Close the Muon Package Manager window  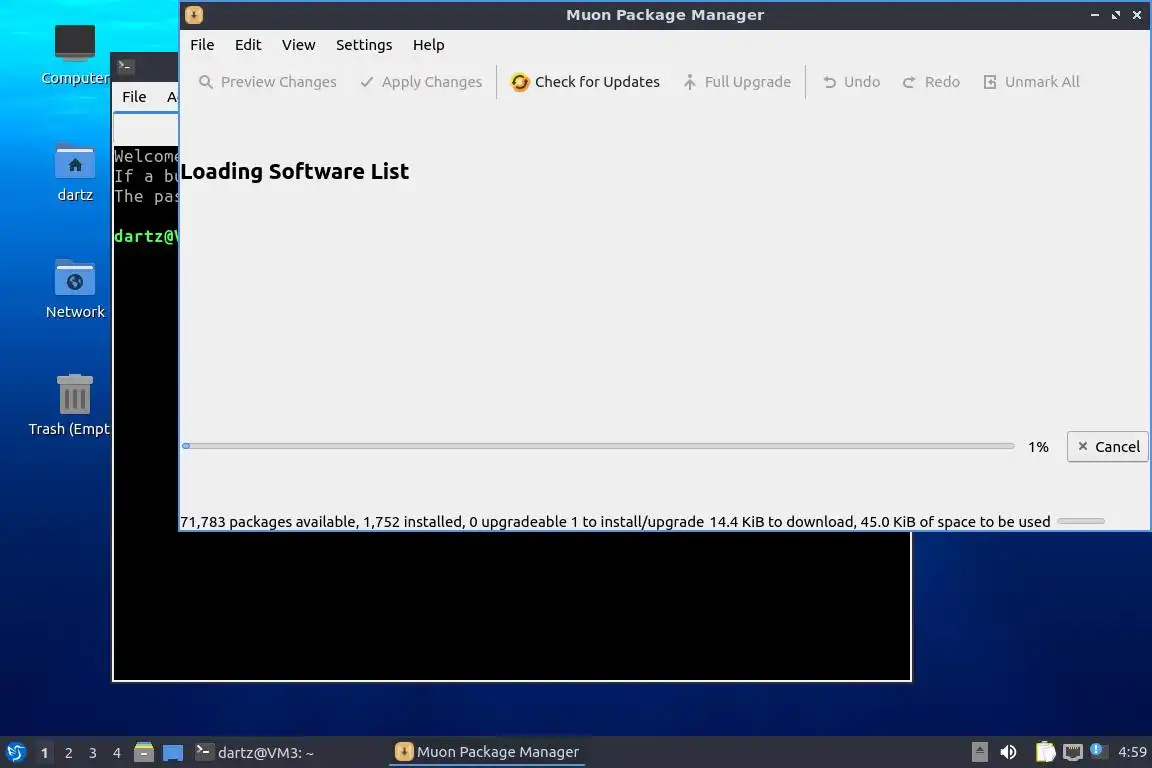[x=1137, y=15]
